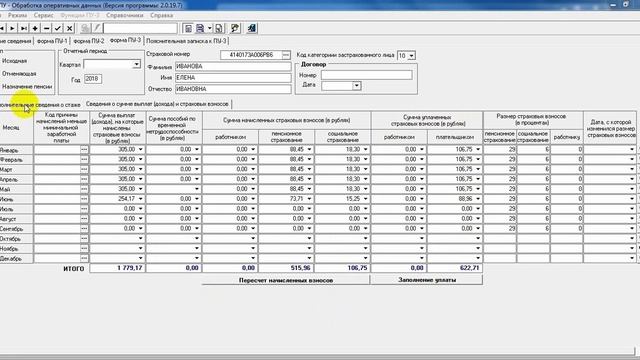Expand the Квартал dropdown
This screenshot has width=640, height=360.
click(136, 64)
